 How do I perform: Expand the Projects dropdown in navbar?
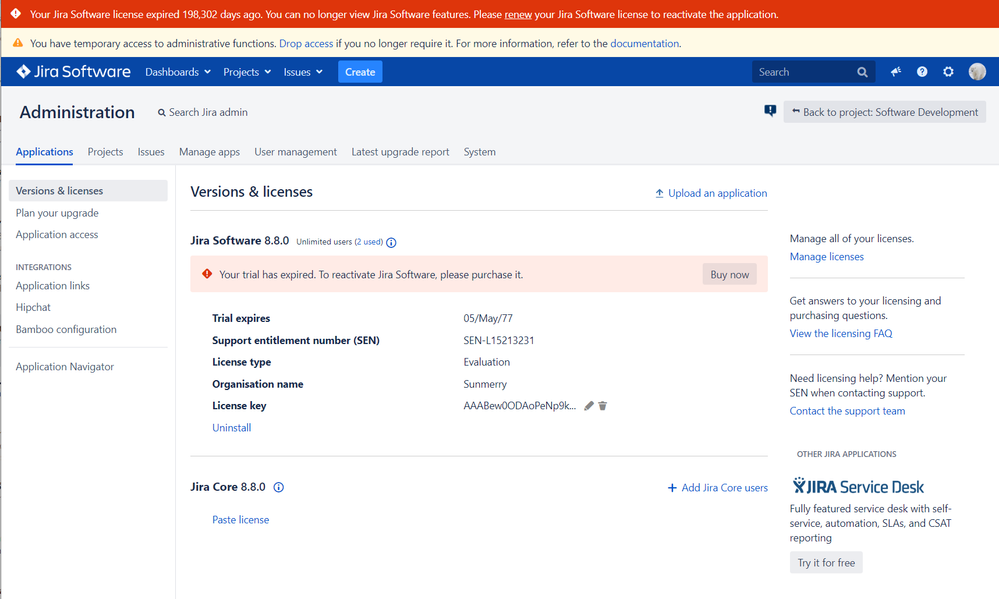[x=247, y=72]
